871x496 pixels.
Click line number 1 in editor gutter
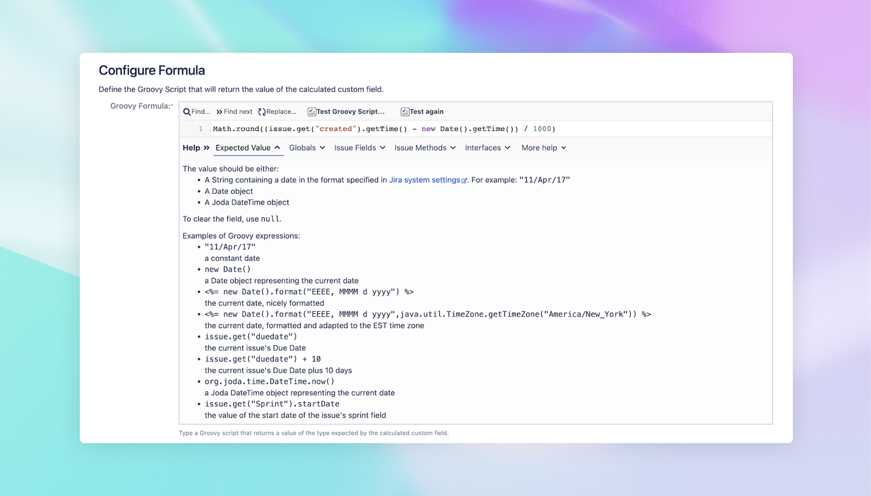(201, 129)
